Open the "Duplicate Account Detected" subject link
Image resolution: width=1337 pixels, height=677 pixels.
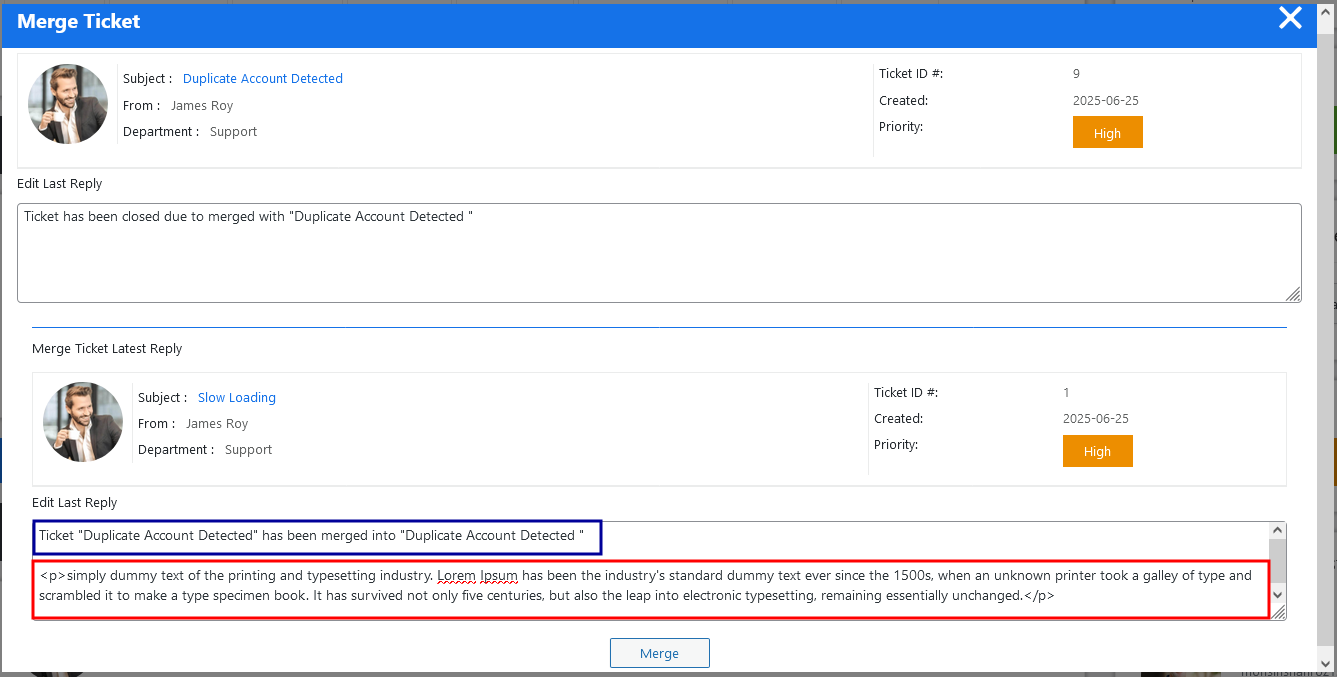tap(262, 79)
